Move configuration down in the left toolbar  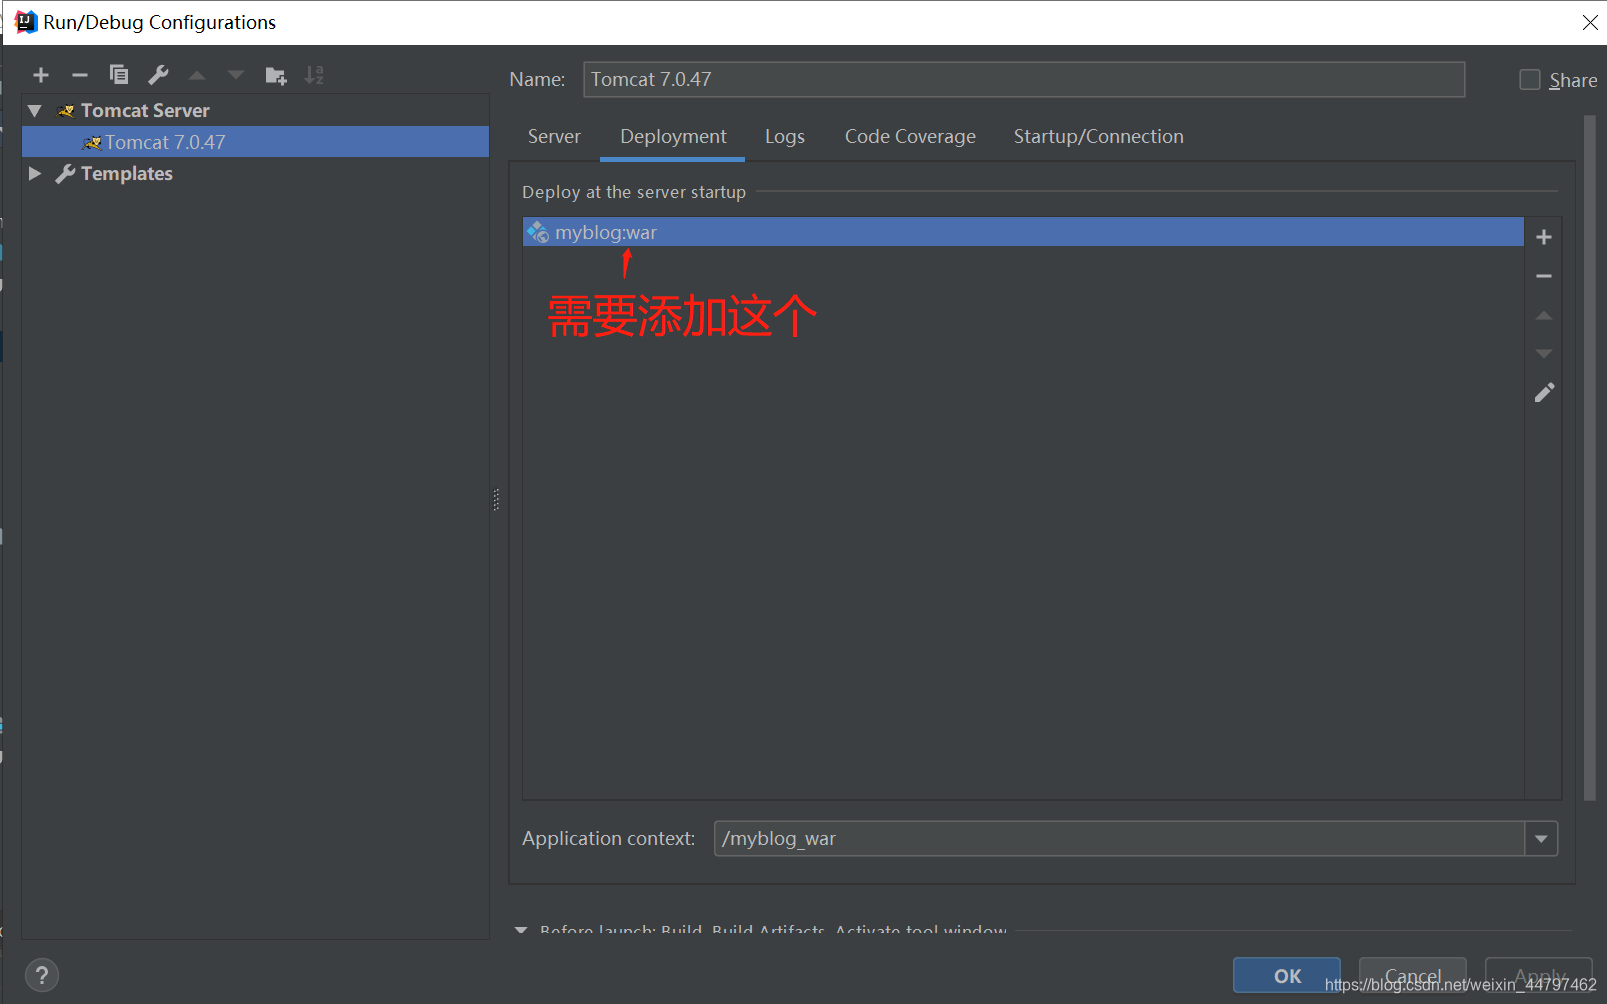[236, 75]
